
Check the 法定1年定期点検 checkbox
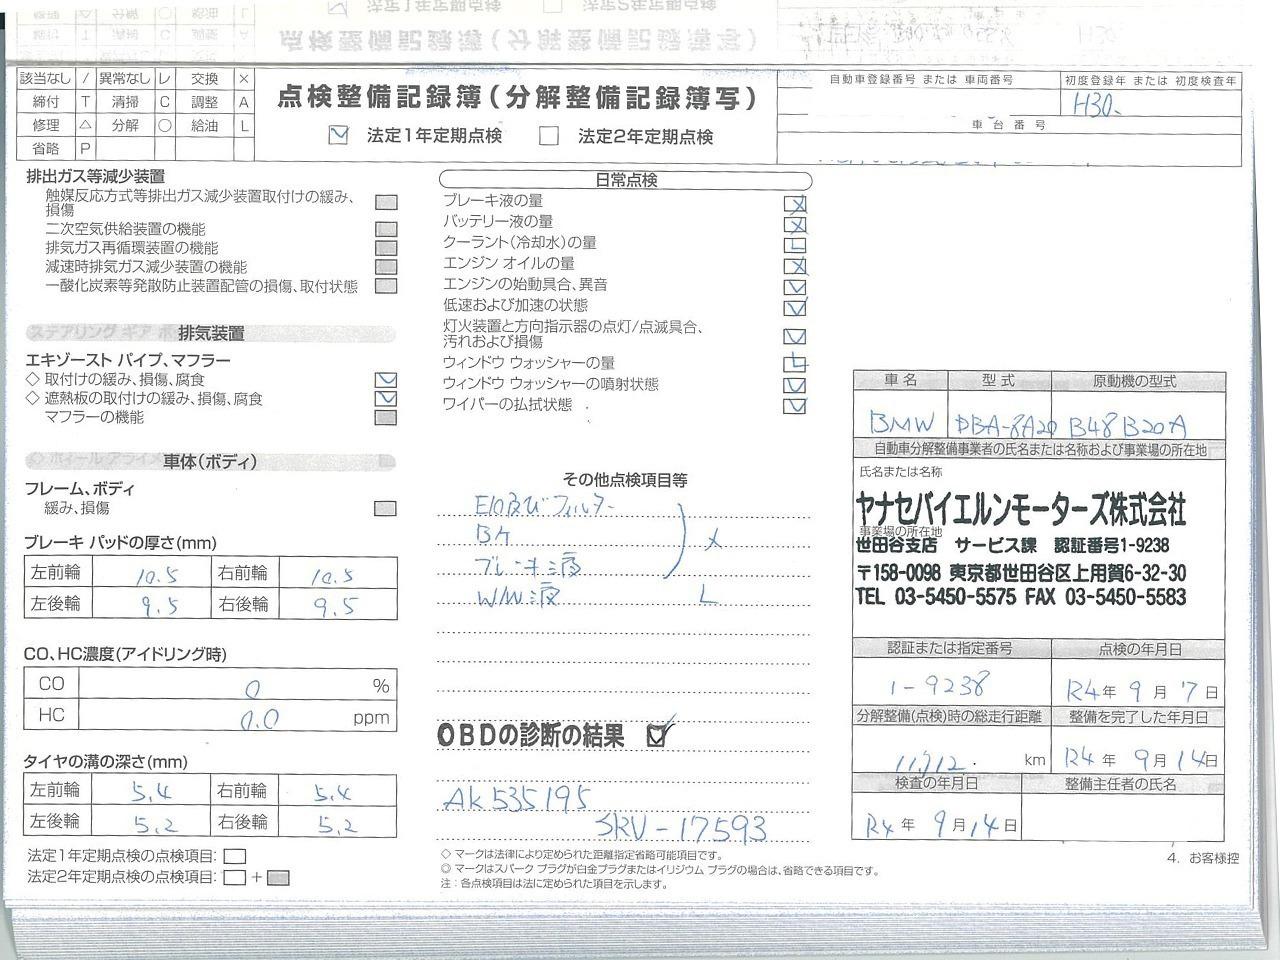coord(339,135)
